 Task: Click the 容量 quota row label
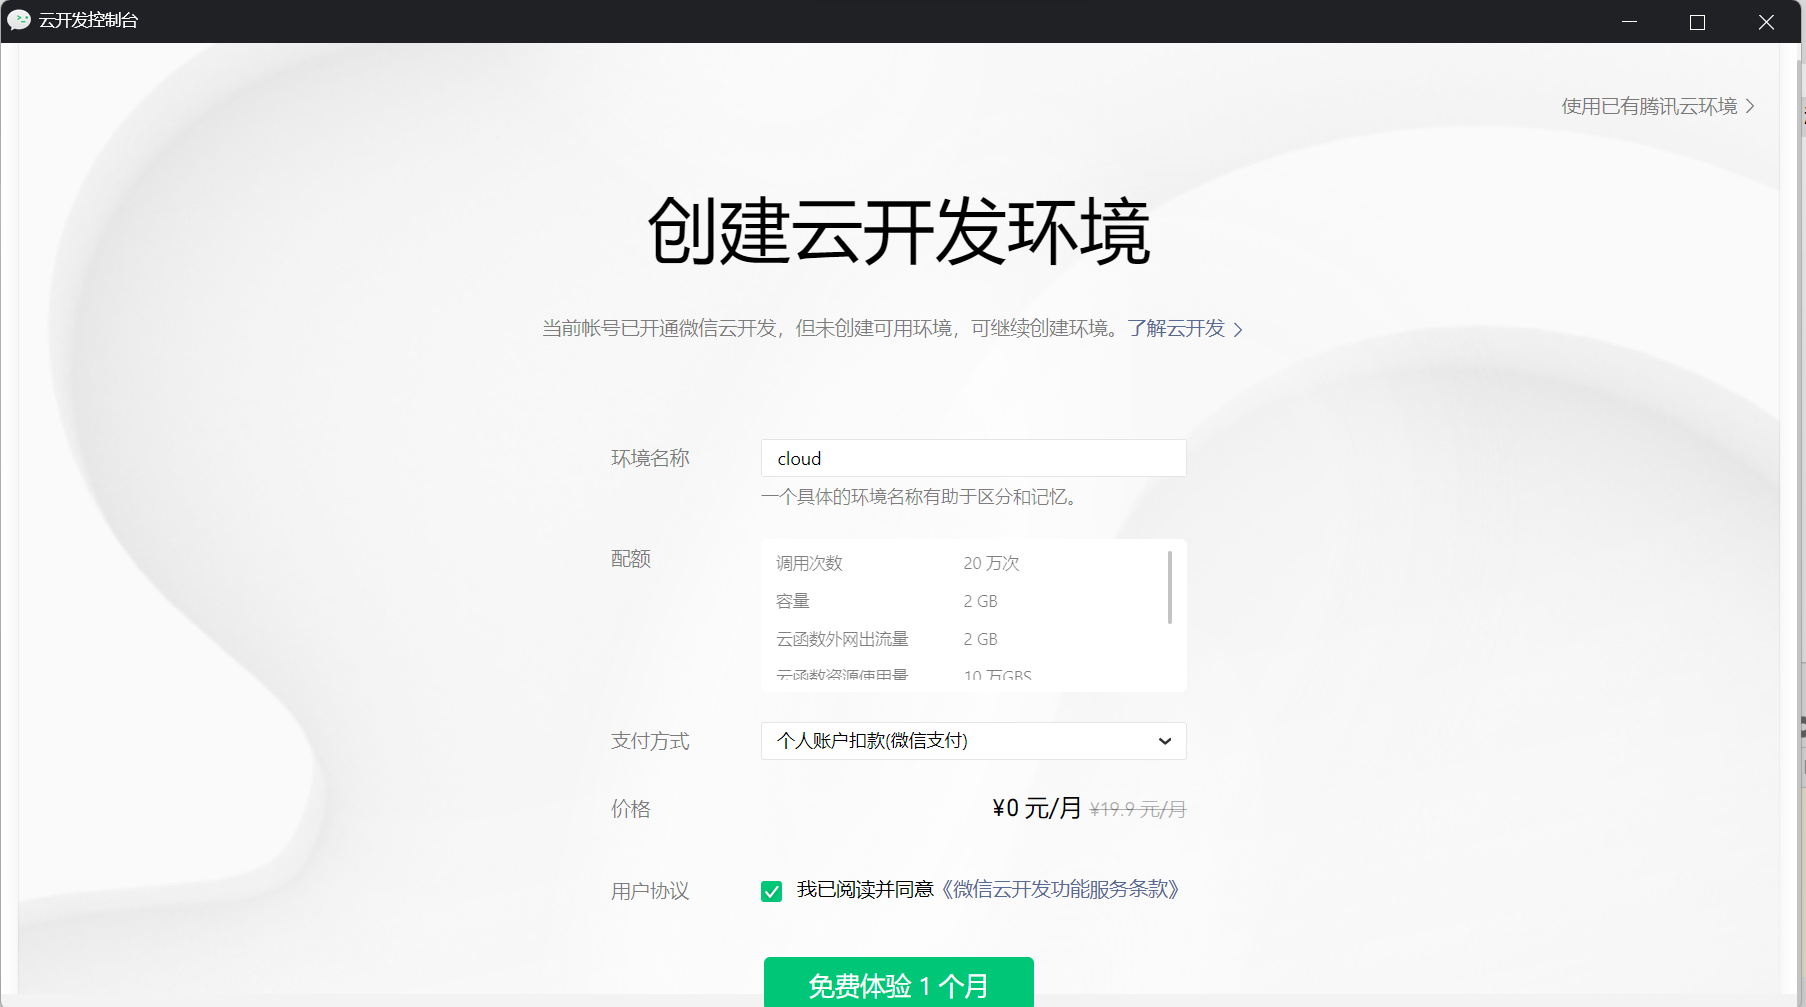[793, 602]
